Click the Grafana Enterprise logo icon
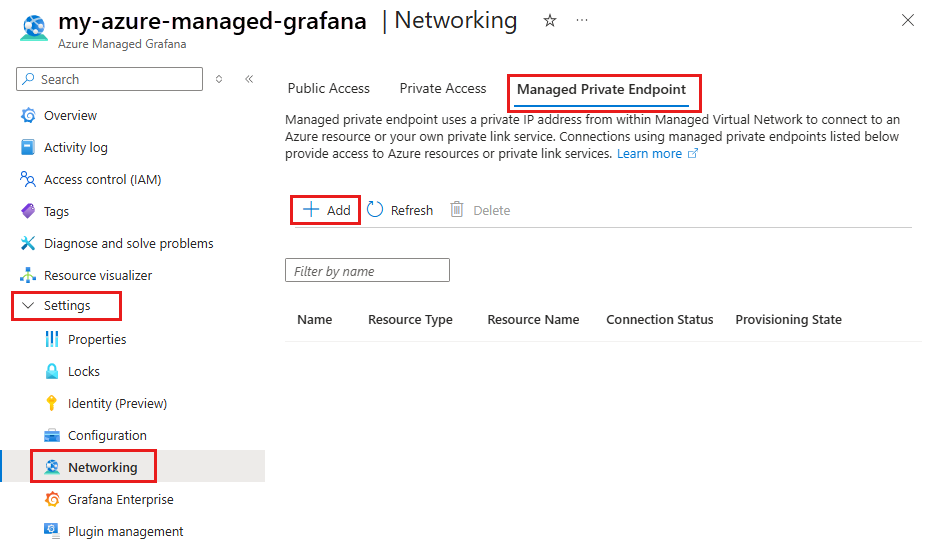This screenshot has width=944, height=548. (x=52, y=499)
